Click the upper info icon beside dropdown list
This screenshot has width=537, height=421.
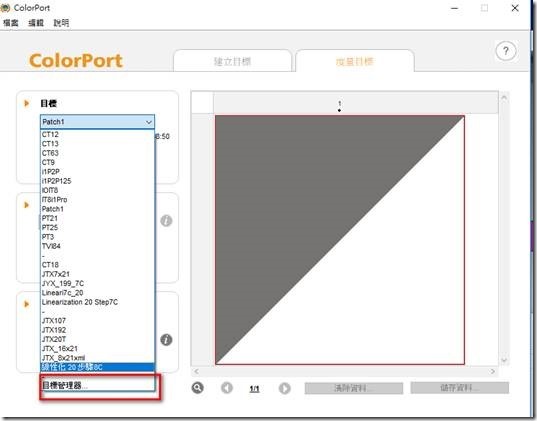point(166,221)
